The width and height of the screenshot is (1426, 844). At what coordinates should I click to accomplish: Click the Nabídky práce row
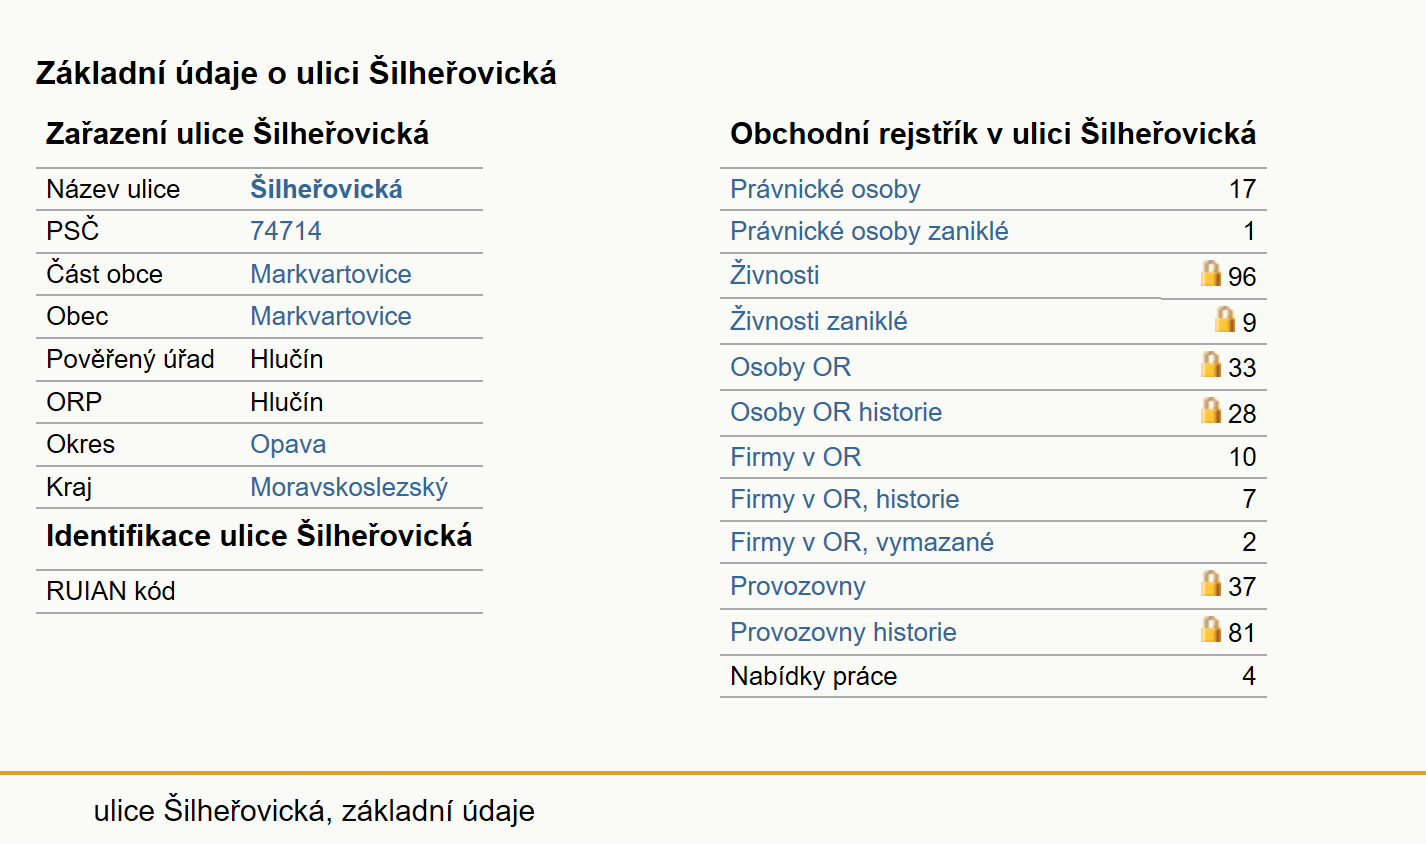pyautogui.click(x=993, y=676)
